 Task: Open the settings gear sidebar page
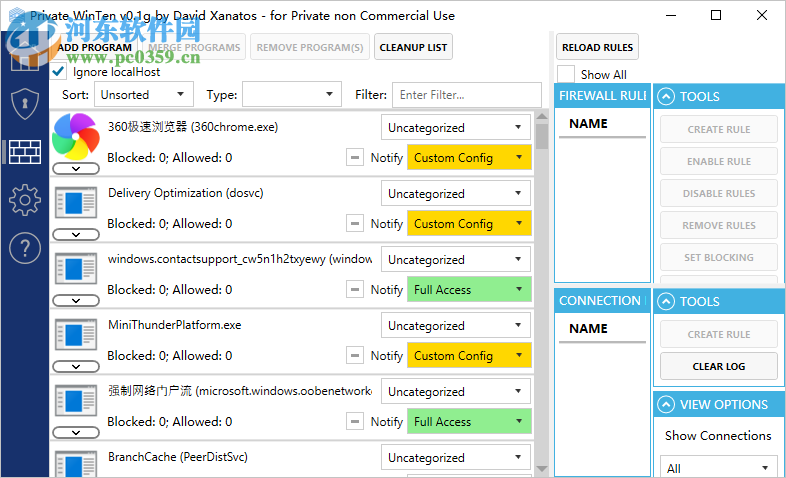tap(25, 200)
